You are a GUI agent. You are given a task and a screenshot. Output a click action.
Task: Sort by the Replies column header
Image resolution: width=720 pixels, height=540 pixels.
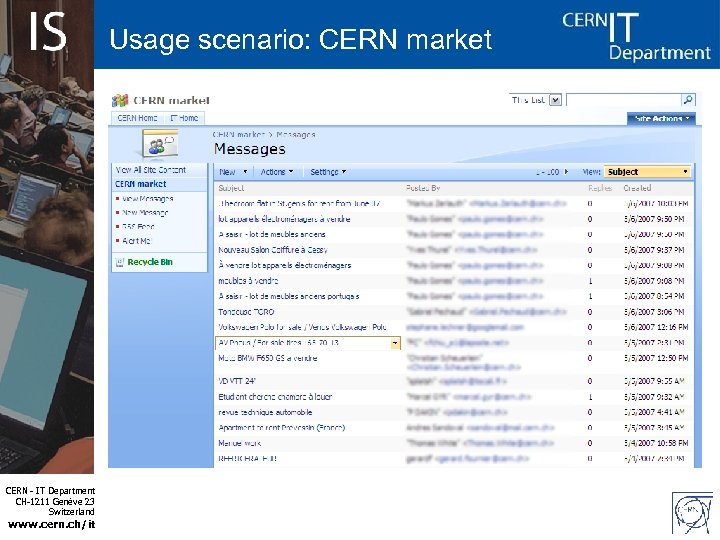pos(600,188)
